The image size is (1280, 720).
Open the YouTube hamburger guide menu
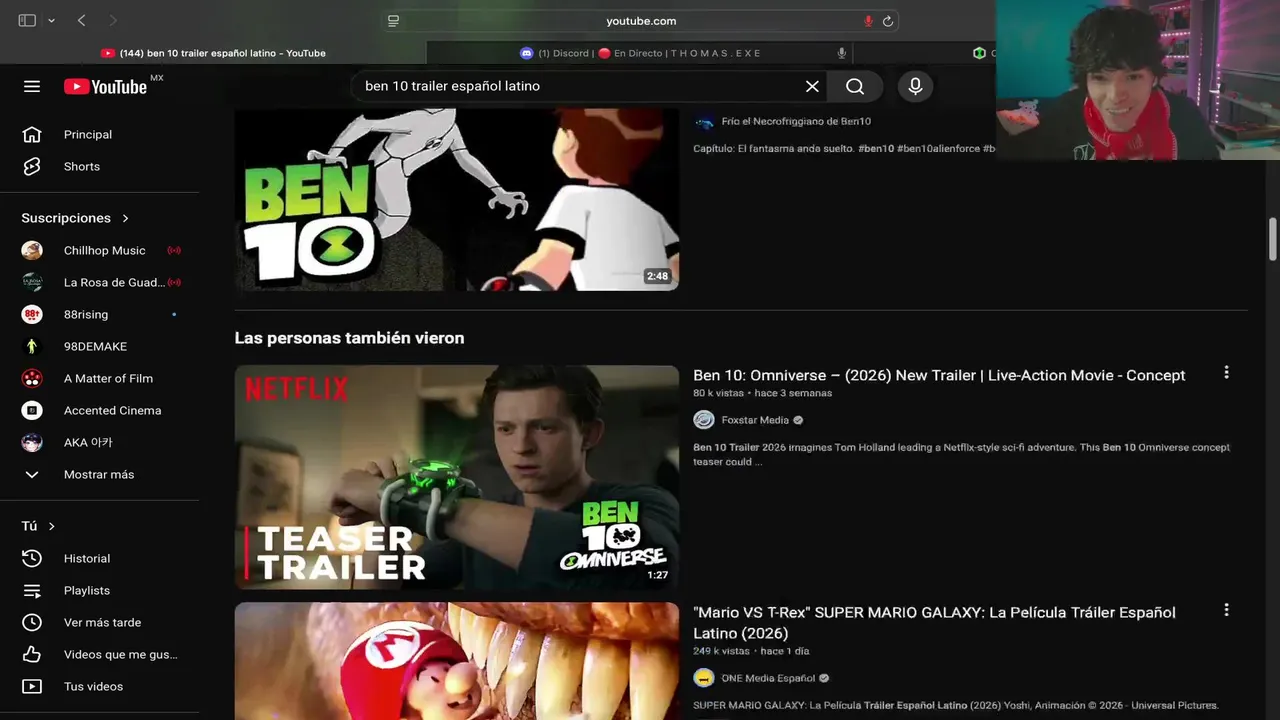pos(32,86)
